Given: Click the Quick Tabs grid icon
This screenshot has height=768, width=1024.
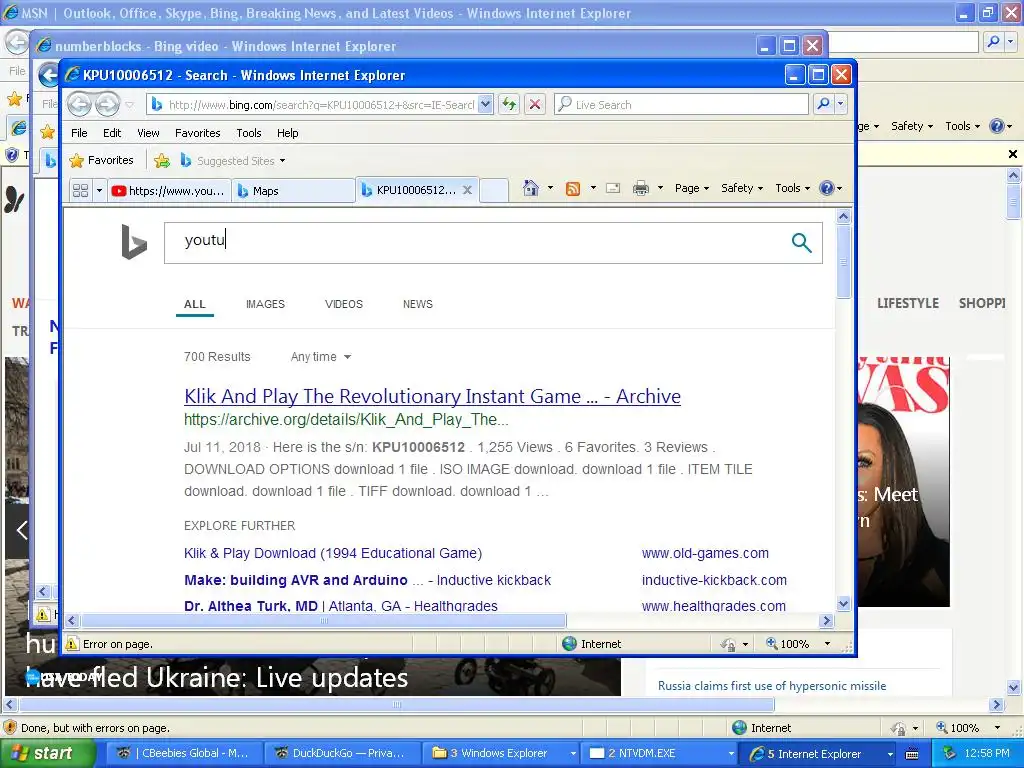Looking at the screenshot, I should click(80, 191).
